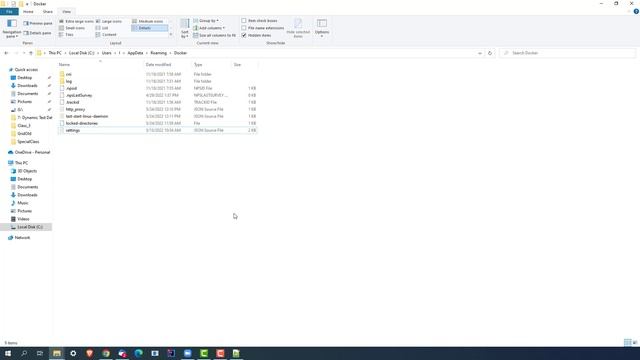Sort by Size column header
The image size is (640, 360).
[x=244, y=65]
